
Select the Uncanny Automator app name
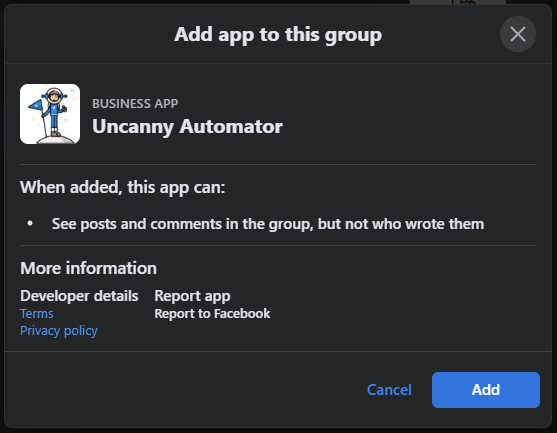pyautogui.click(x=187, y=126)
